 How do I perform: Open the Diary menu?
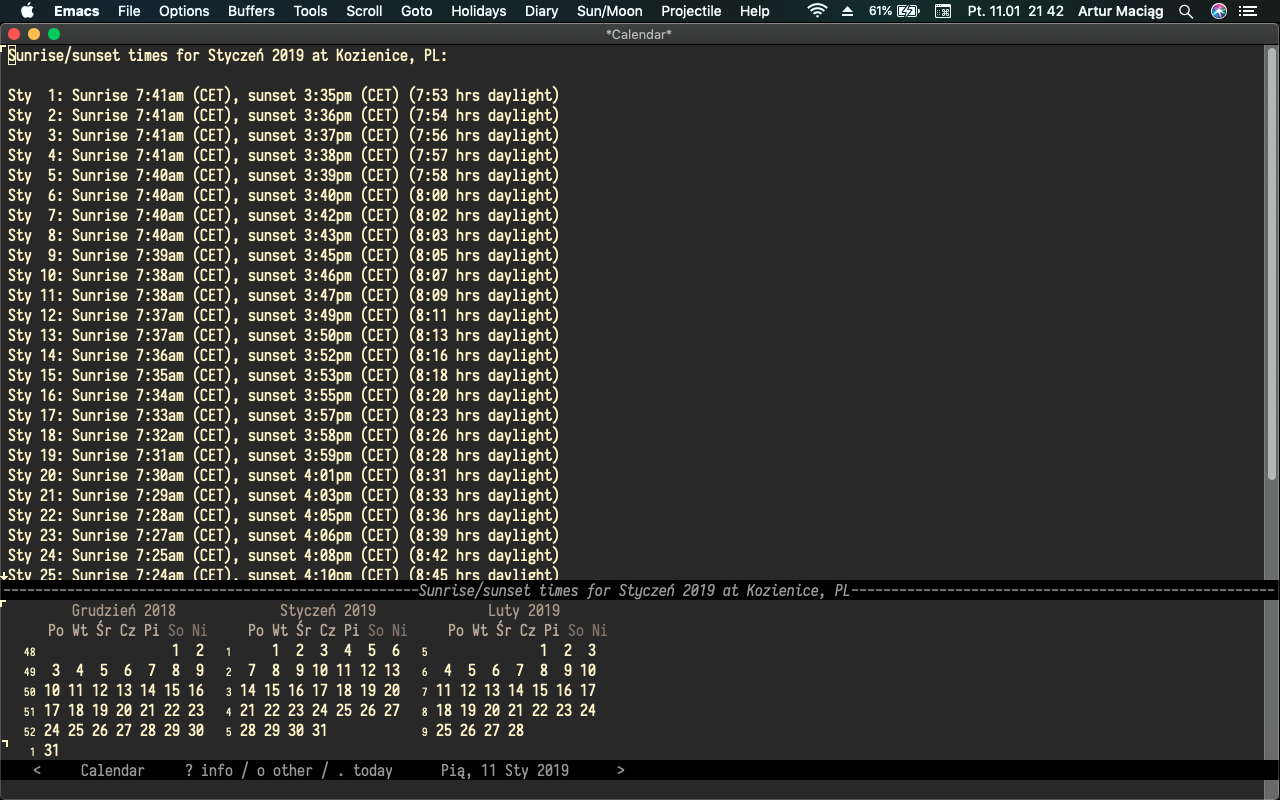[541, 11]
